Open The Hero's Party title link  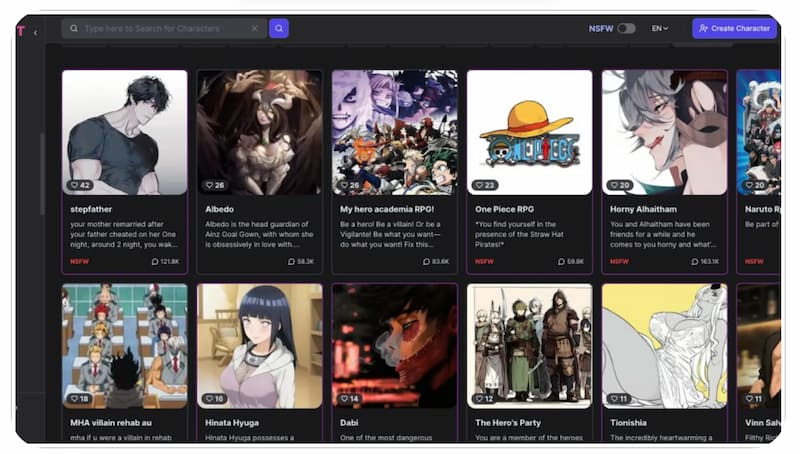tap(508, 423)
